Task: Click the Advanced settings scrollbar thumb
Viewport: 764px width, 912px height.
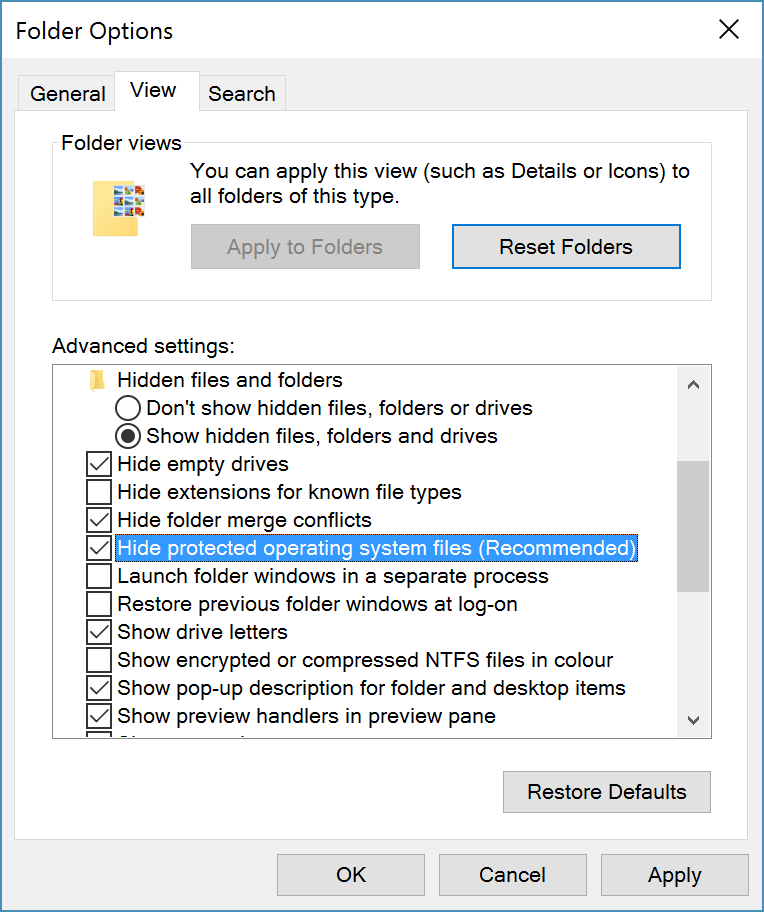Action: point(692,526)
